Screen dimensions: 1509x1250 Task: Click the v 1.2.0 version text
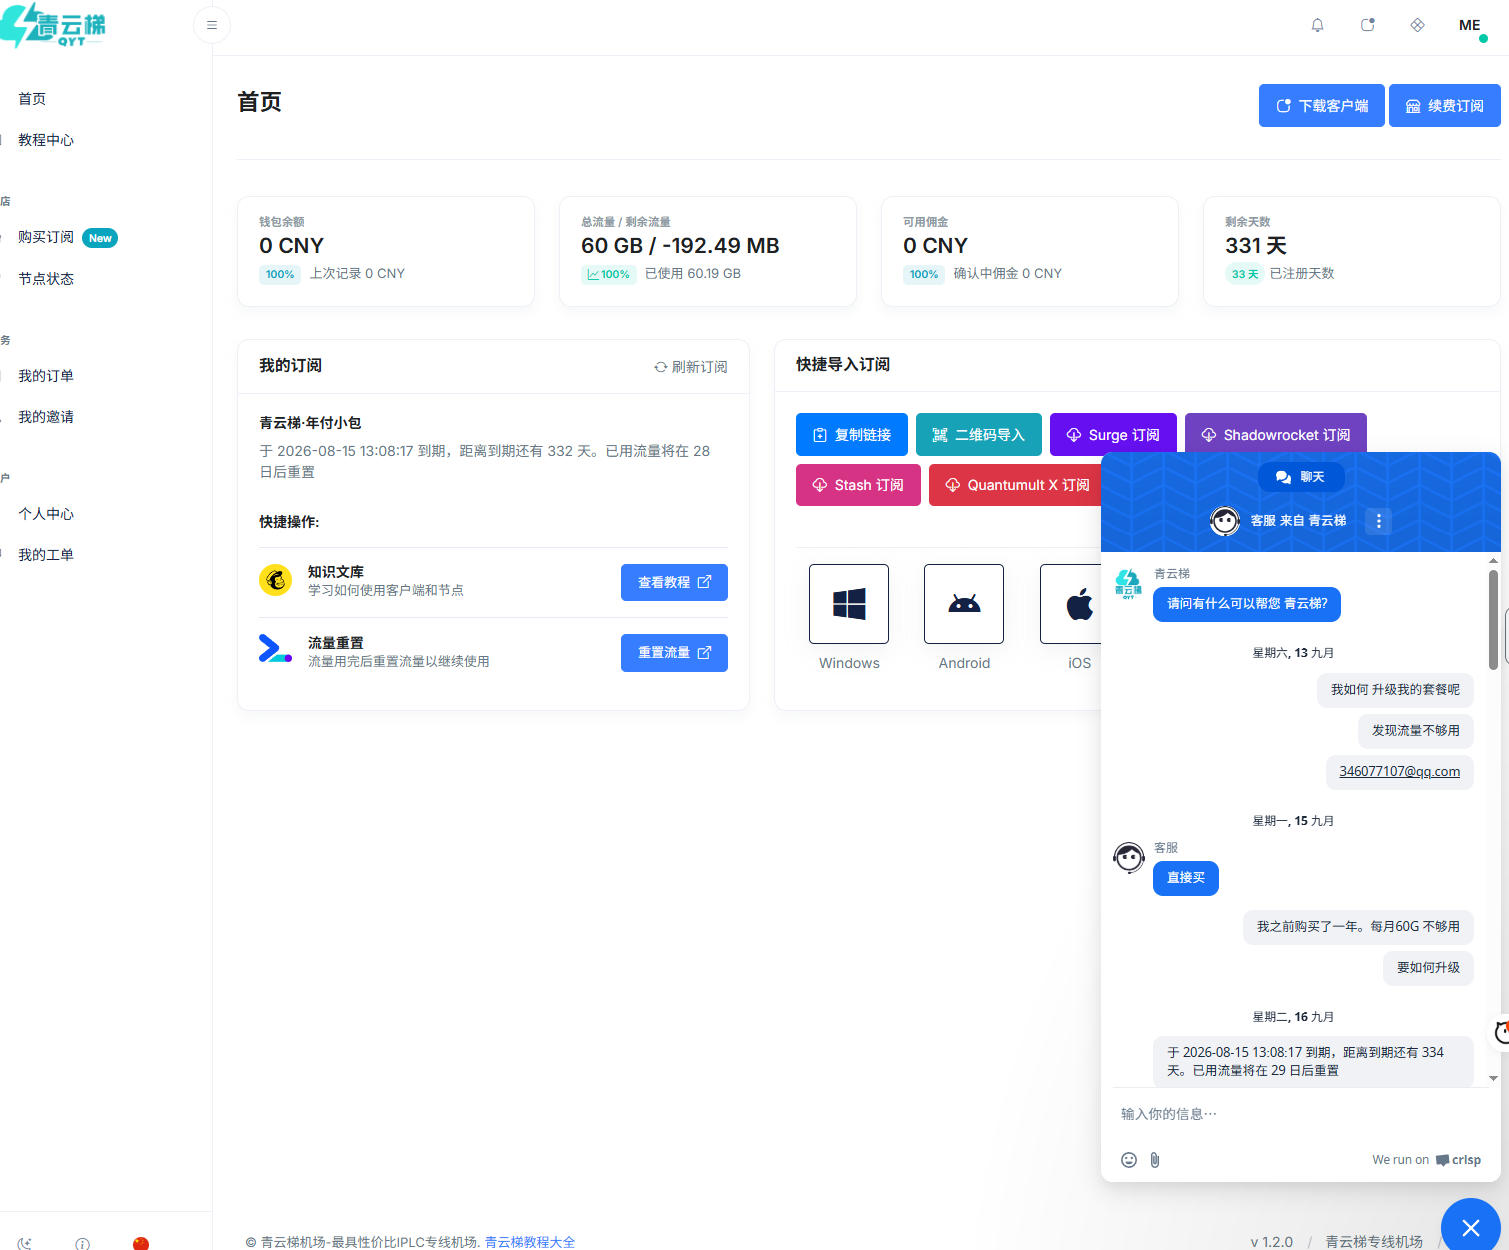pos(1272,1242)
